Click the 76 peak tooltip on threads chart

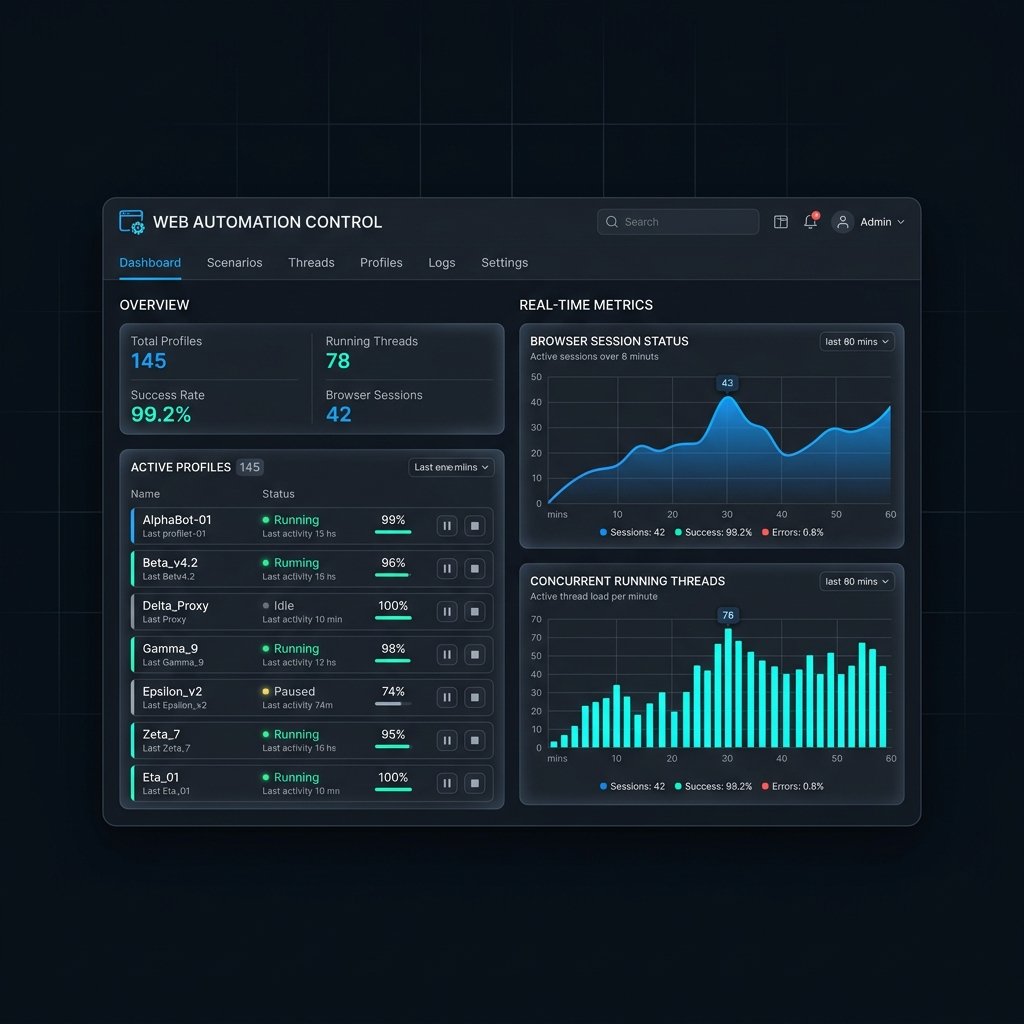click(x=728, y=615)
